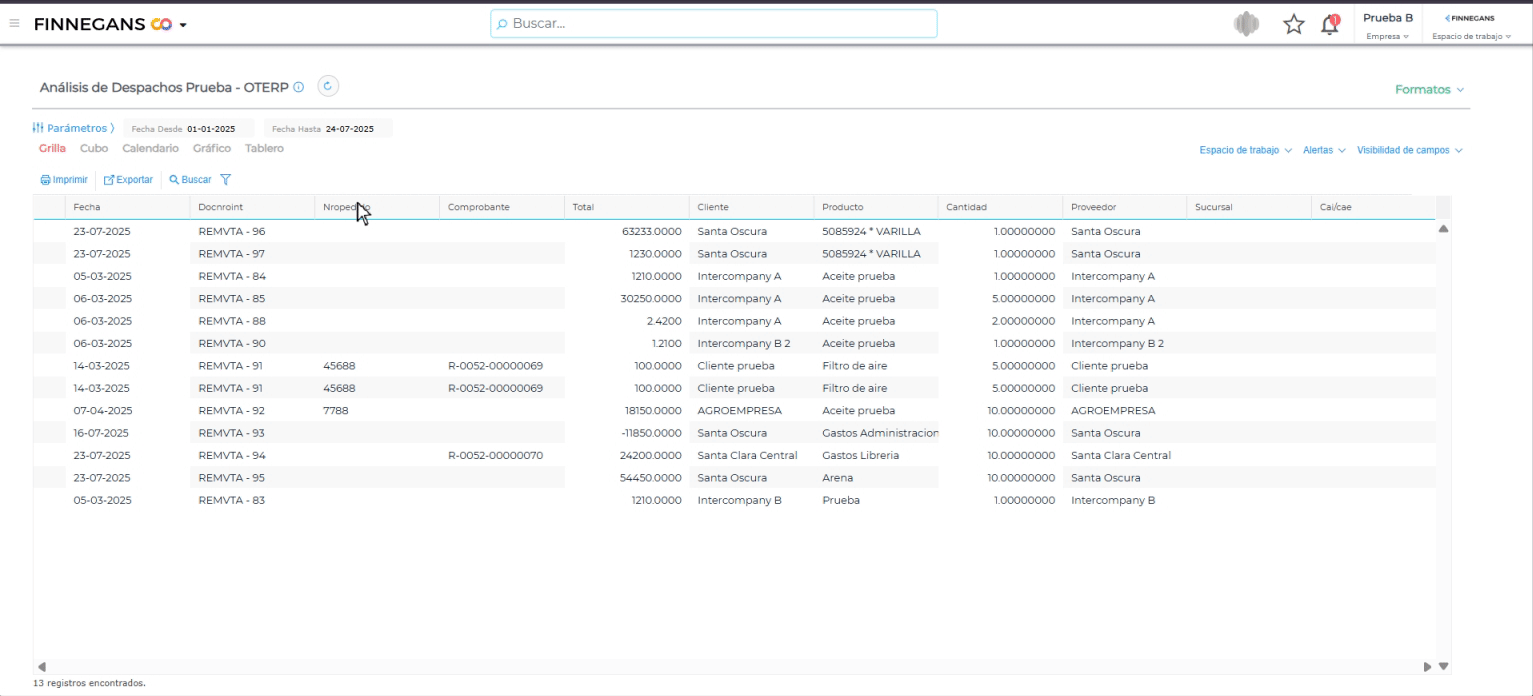The image size is (1533, 696).
Task: Switch to the Gráfico tab
Action: [211, 148]
